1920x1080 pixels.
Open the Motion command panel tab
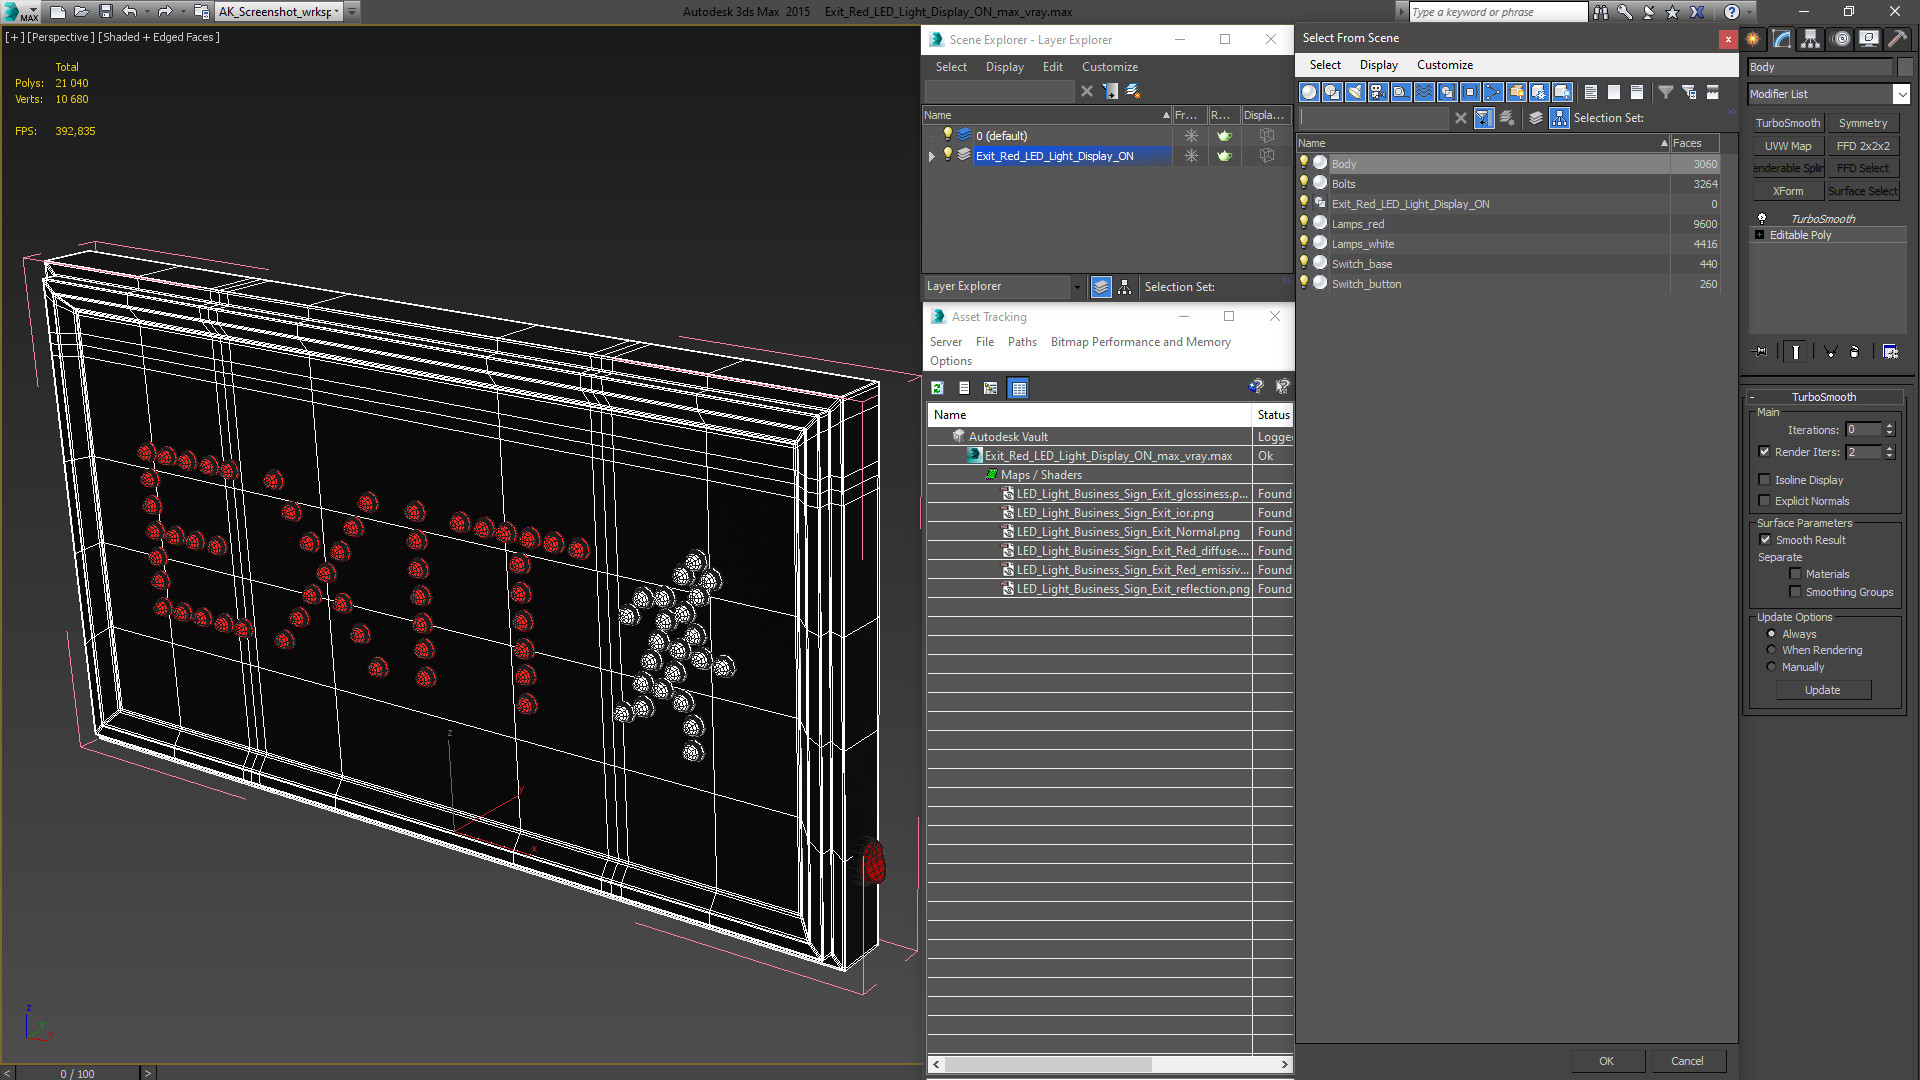pos(1841,39)
